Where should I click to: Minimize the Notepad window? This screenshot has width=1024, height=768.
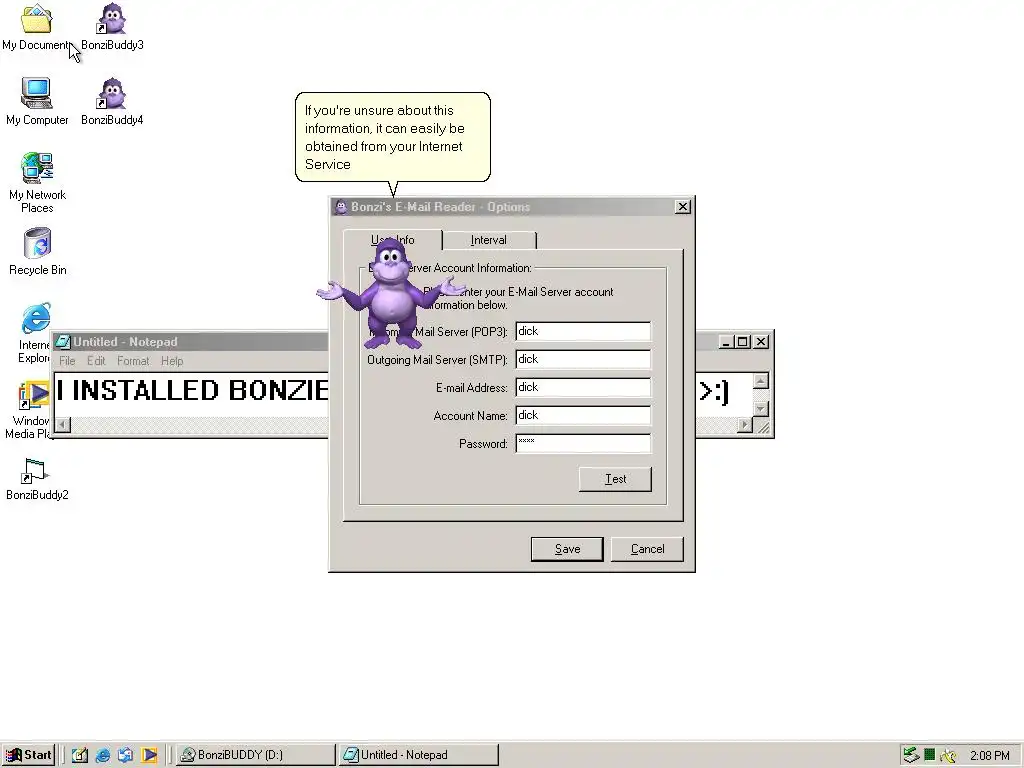click(x=726, y=342)
